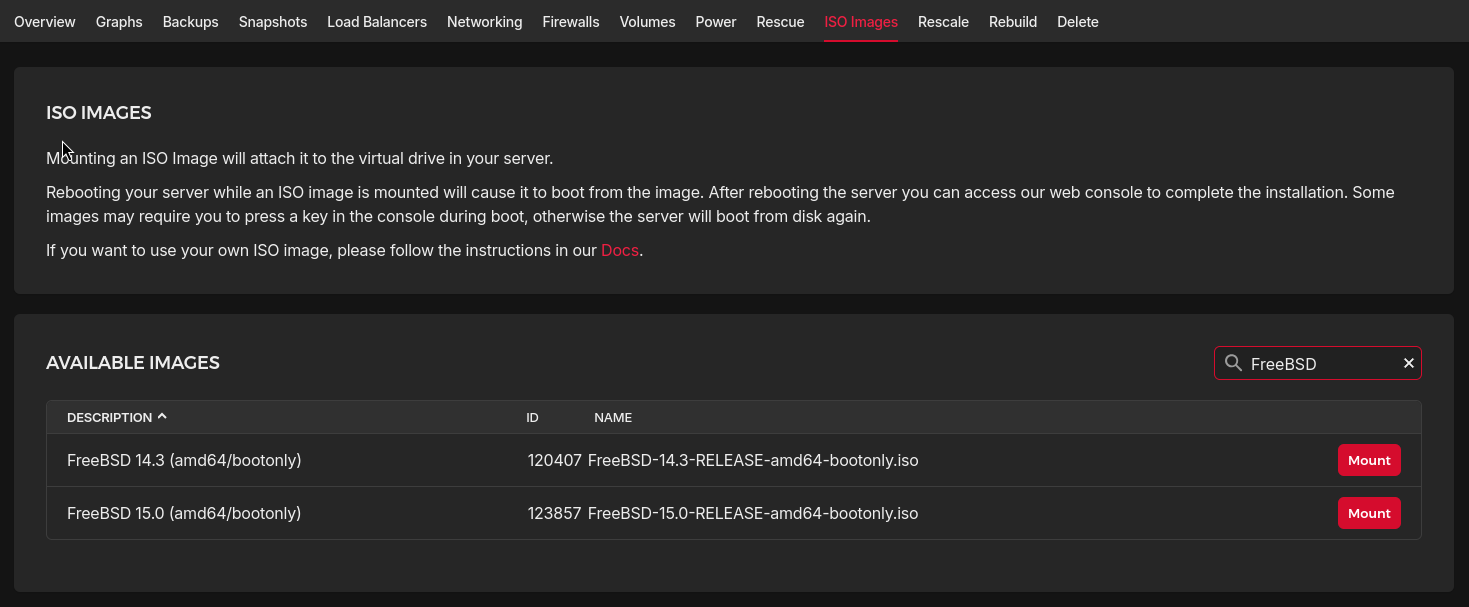Open the Overview tab
Screen dimensions: 1469x607
[x=45, y=21]
